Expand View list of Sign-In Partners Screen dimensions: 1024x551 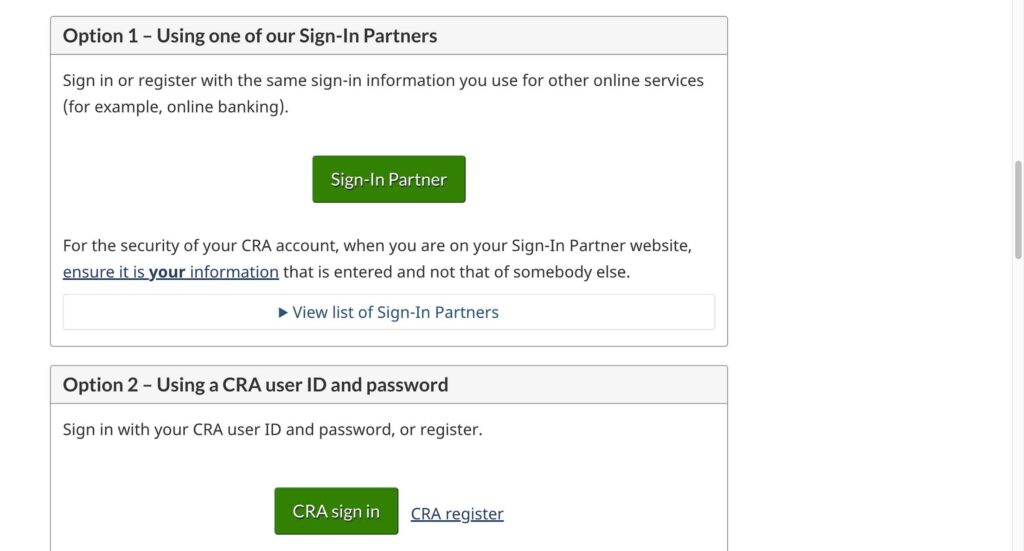[x=395, y=312]
